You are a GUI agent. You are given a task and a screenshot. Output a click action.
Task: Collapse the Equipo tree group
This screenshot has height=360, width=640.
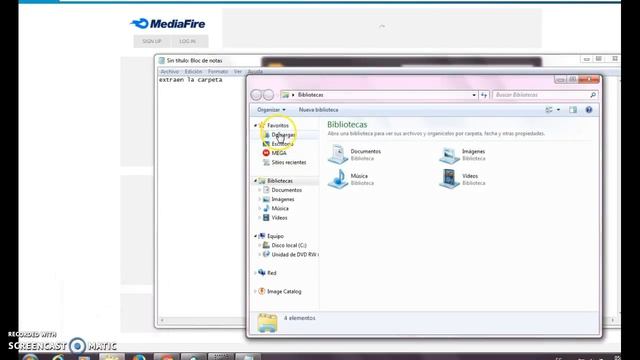[256, 236]
